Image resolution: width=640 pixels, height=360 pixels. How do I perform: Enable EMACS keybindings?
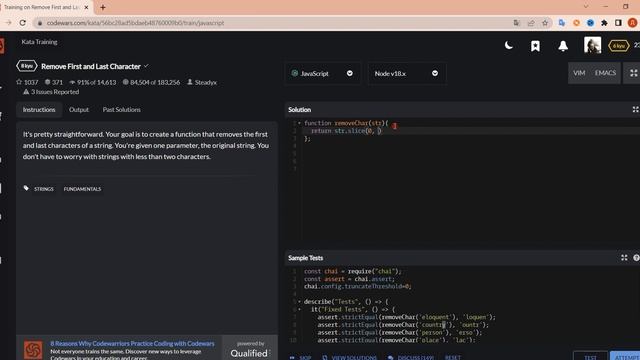click(605, 73)
